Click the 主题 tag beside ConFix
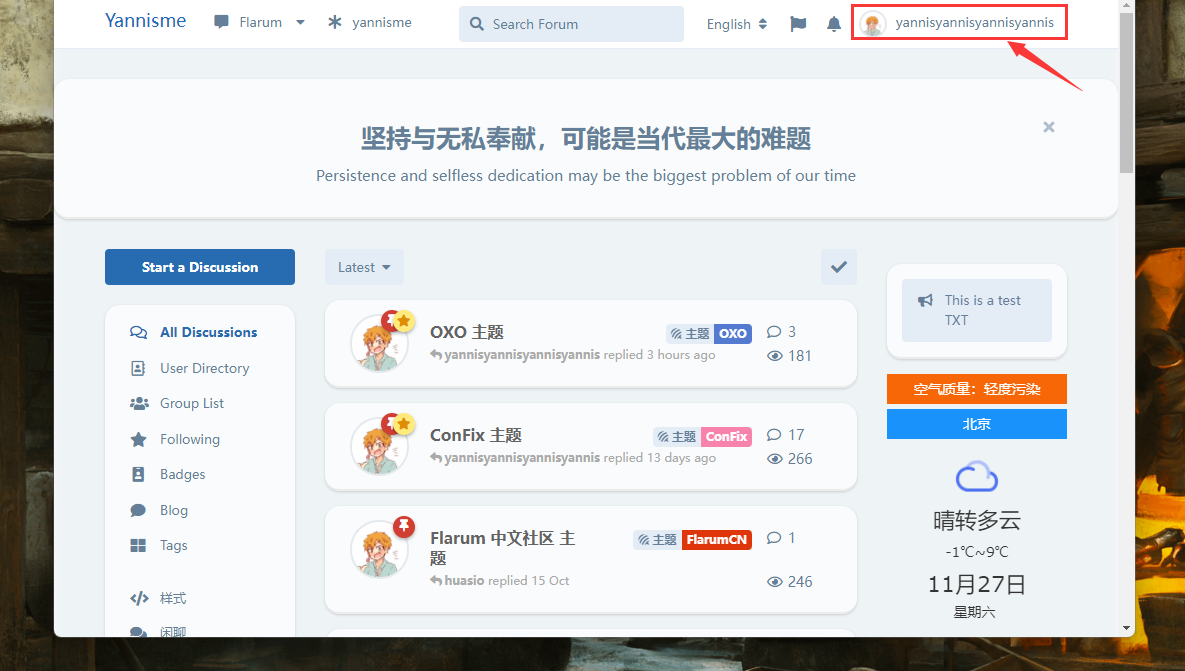 [x=677, y=436]
